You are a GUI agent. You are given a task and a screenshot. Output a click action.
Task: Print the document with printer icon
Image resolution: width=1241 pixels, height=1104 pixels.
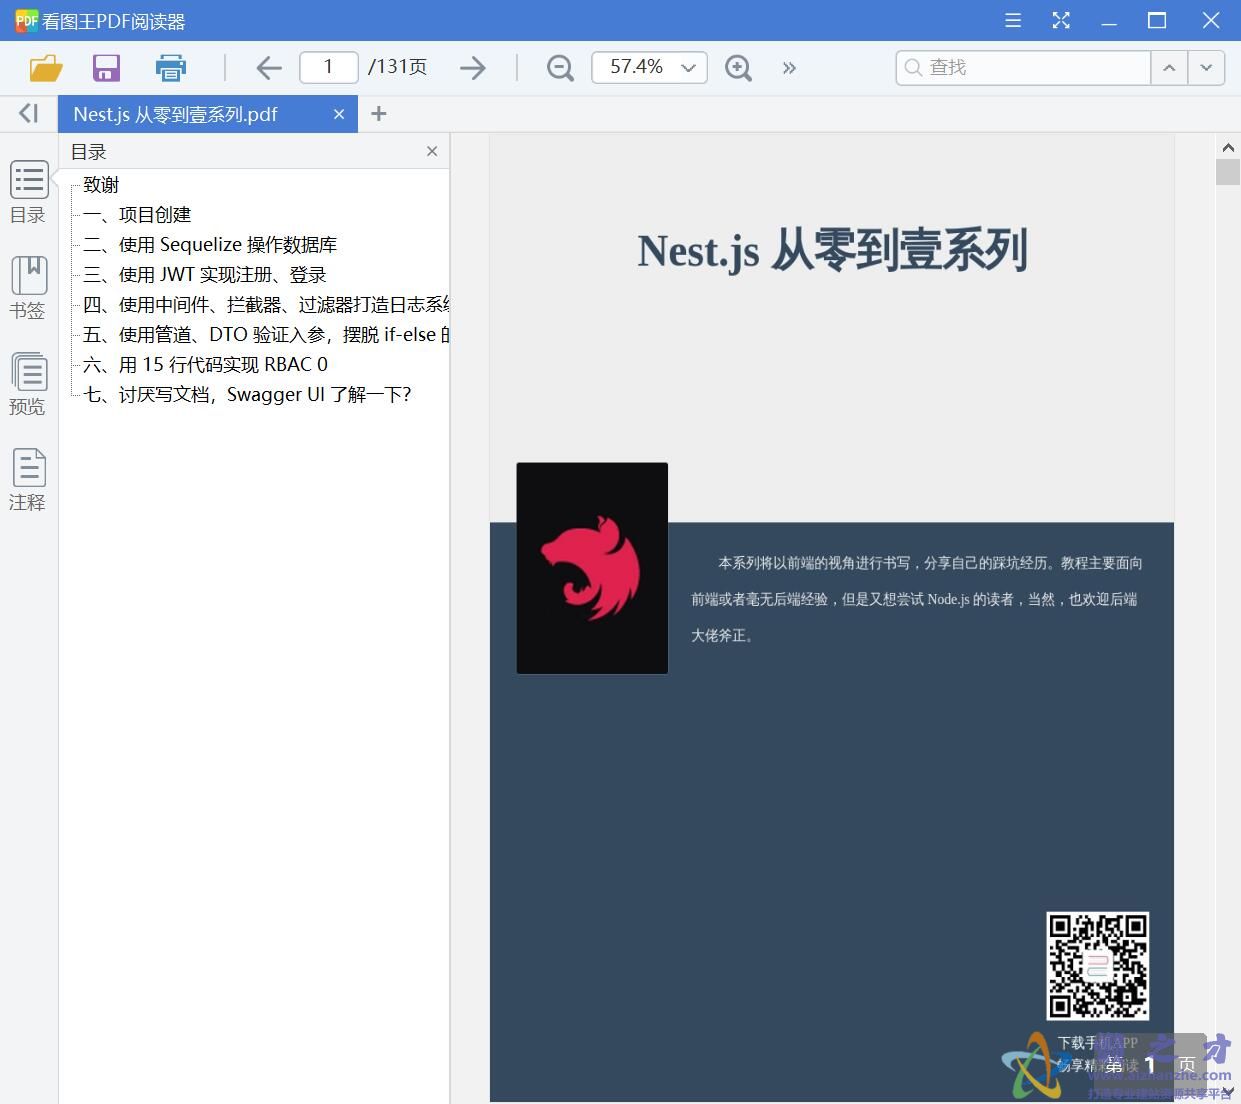click(x=171, y=68)
